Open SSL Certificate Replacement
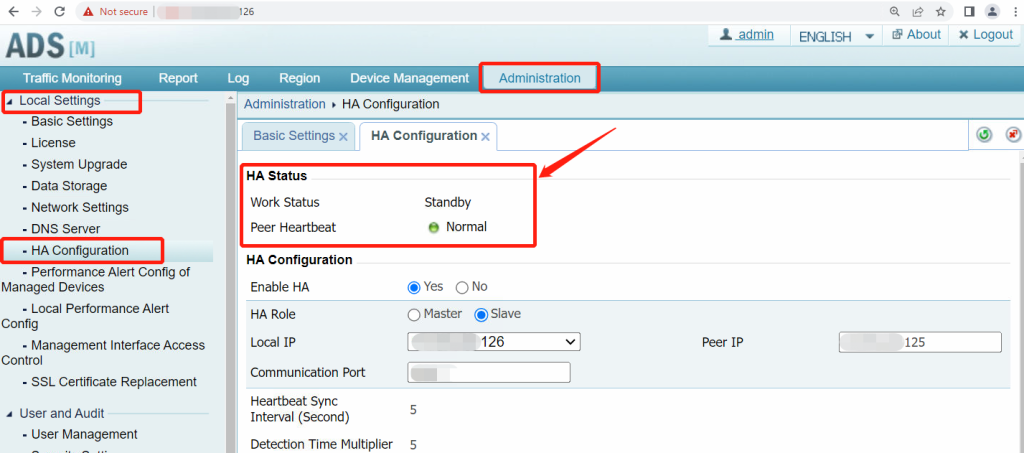Screen dimensions: 1024x453 [x=114, y=382]
